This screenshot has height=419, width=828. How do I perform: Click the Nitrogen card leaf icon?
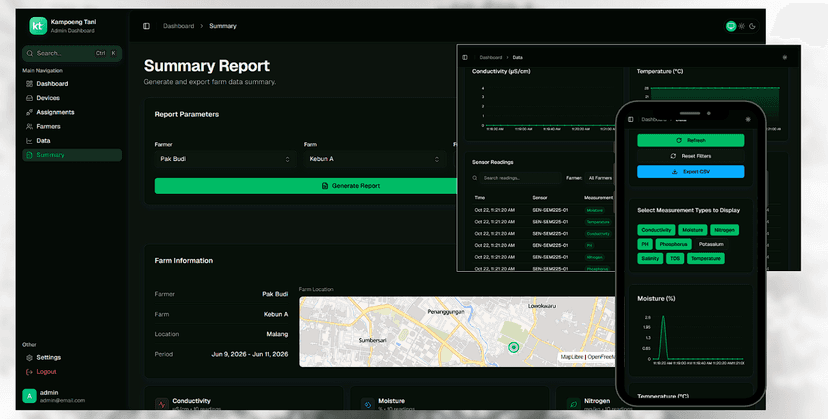click(x=573, y=405)
